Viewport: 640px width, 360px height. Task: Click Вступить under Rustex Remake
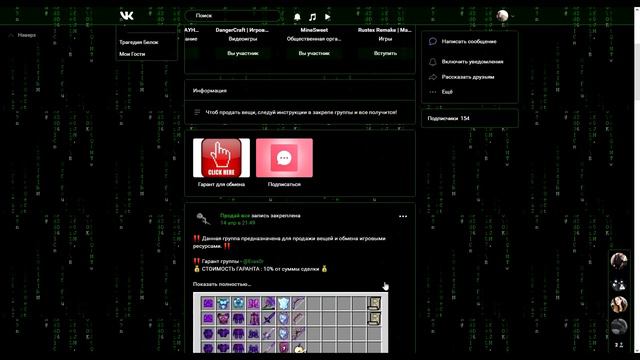pos(385,53)
